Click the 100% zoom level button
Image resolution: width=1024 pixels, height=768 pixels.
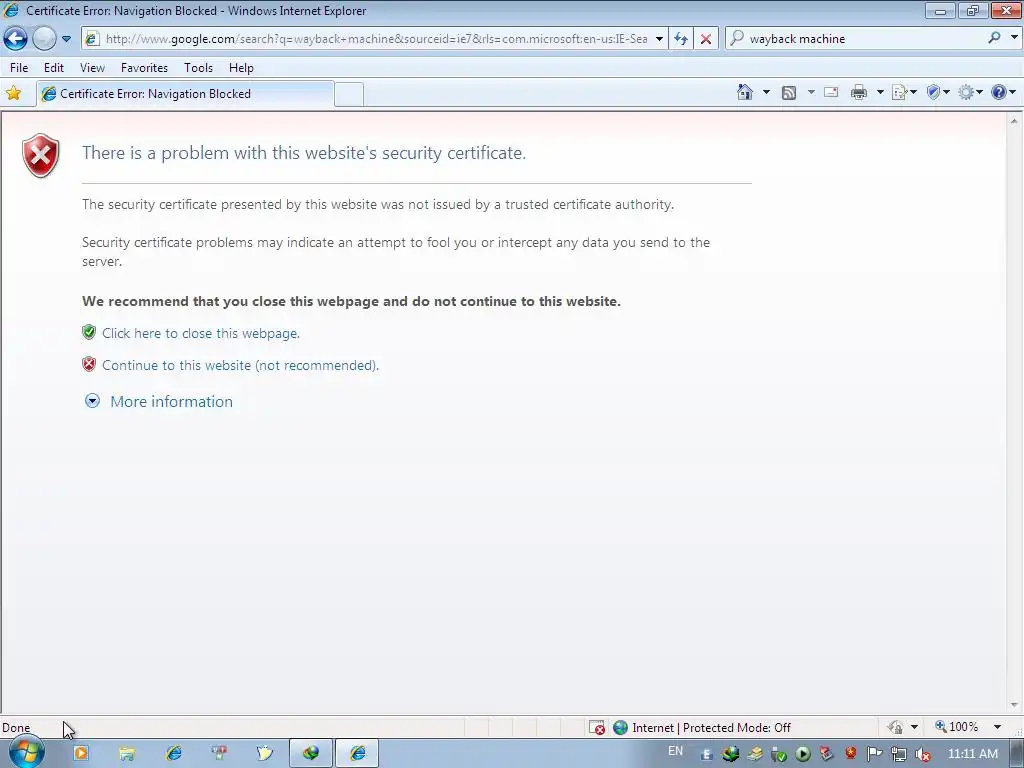click(x=957, y=727)
